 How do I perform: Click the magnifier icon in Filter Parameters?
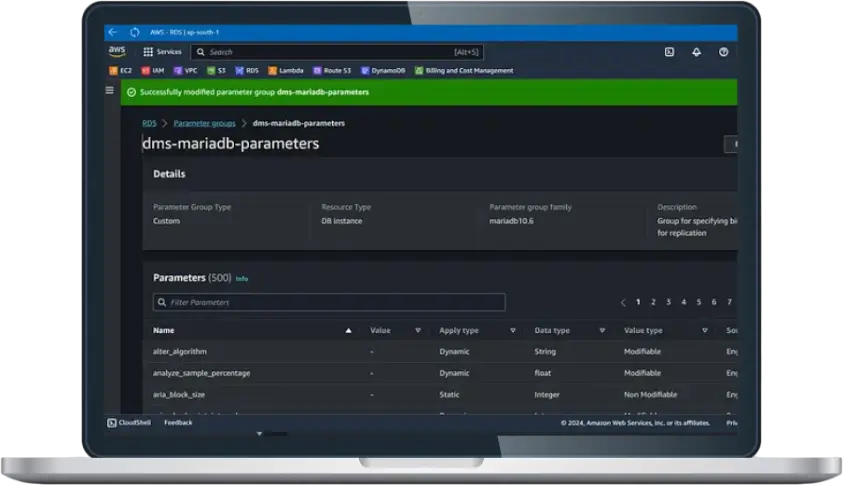(162, 302)
